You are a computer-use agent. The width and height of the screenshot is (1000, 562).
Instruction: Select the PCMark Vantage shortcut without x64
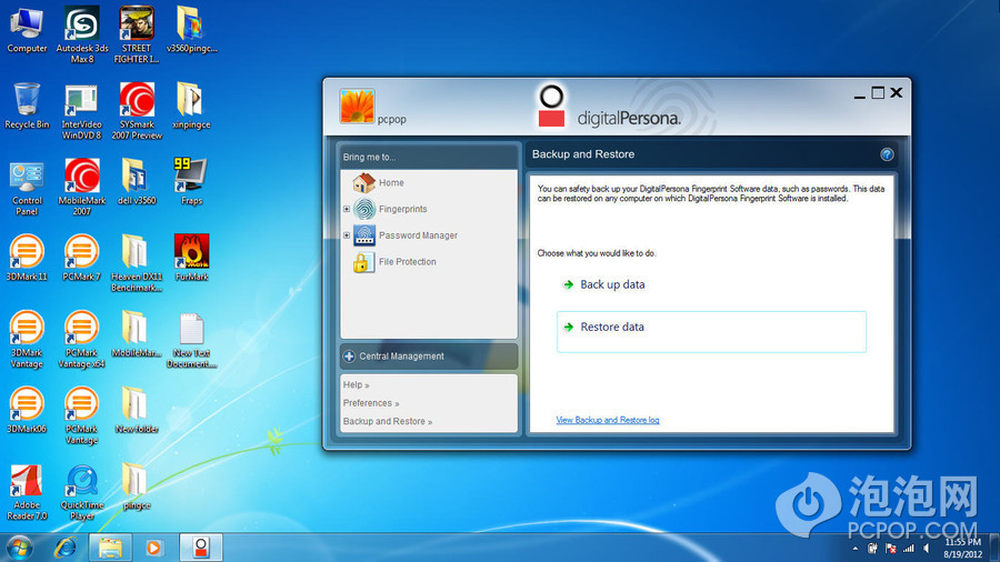(82, 416)
